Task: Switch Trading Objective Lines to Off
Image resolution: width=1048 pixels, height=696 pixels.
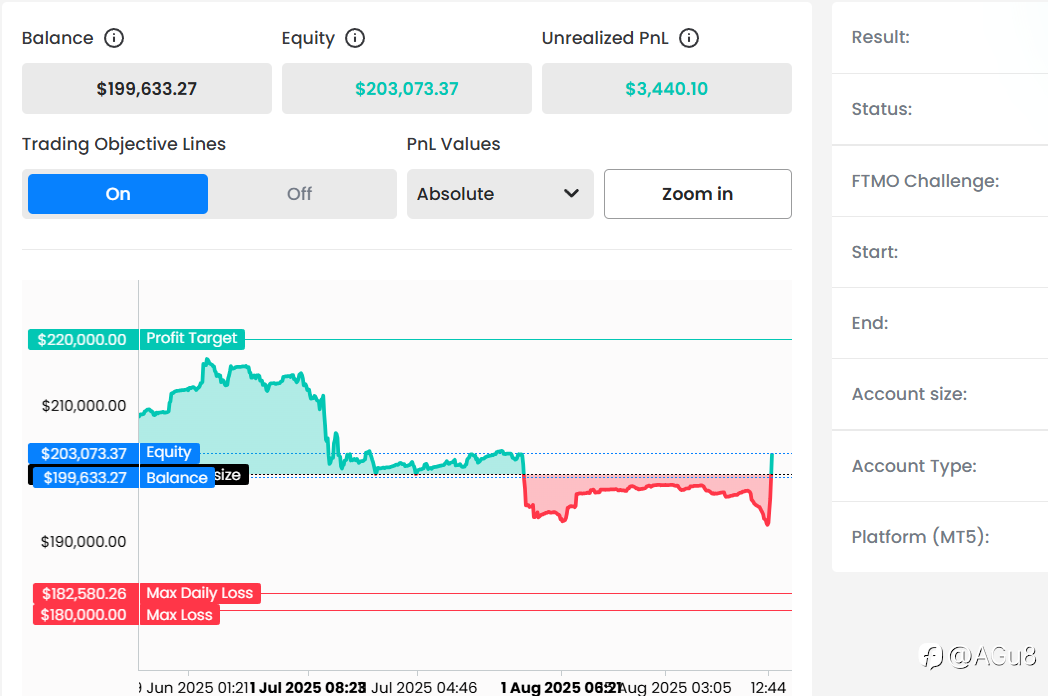Action: (299, 194)
